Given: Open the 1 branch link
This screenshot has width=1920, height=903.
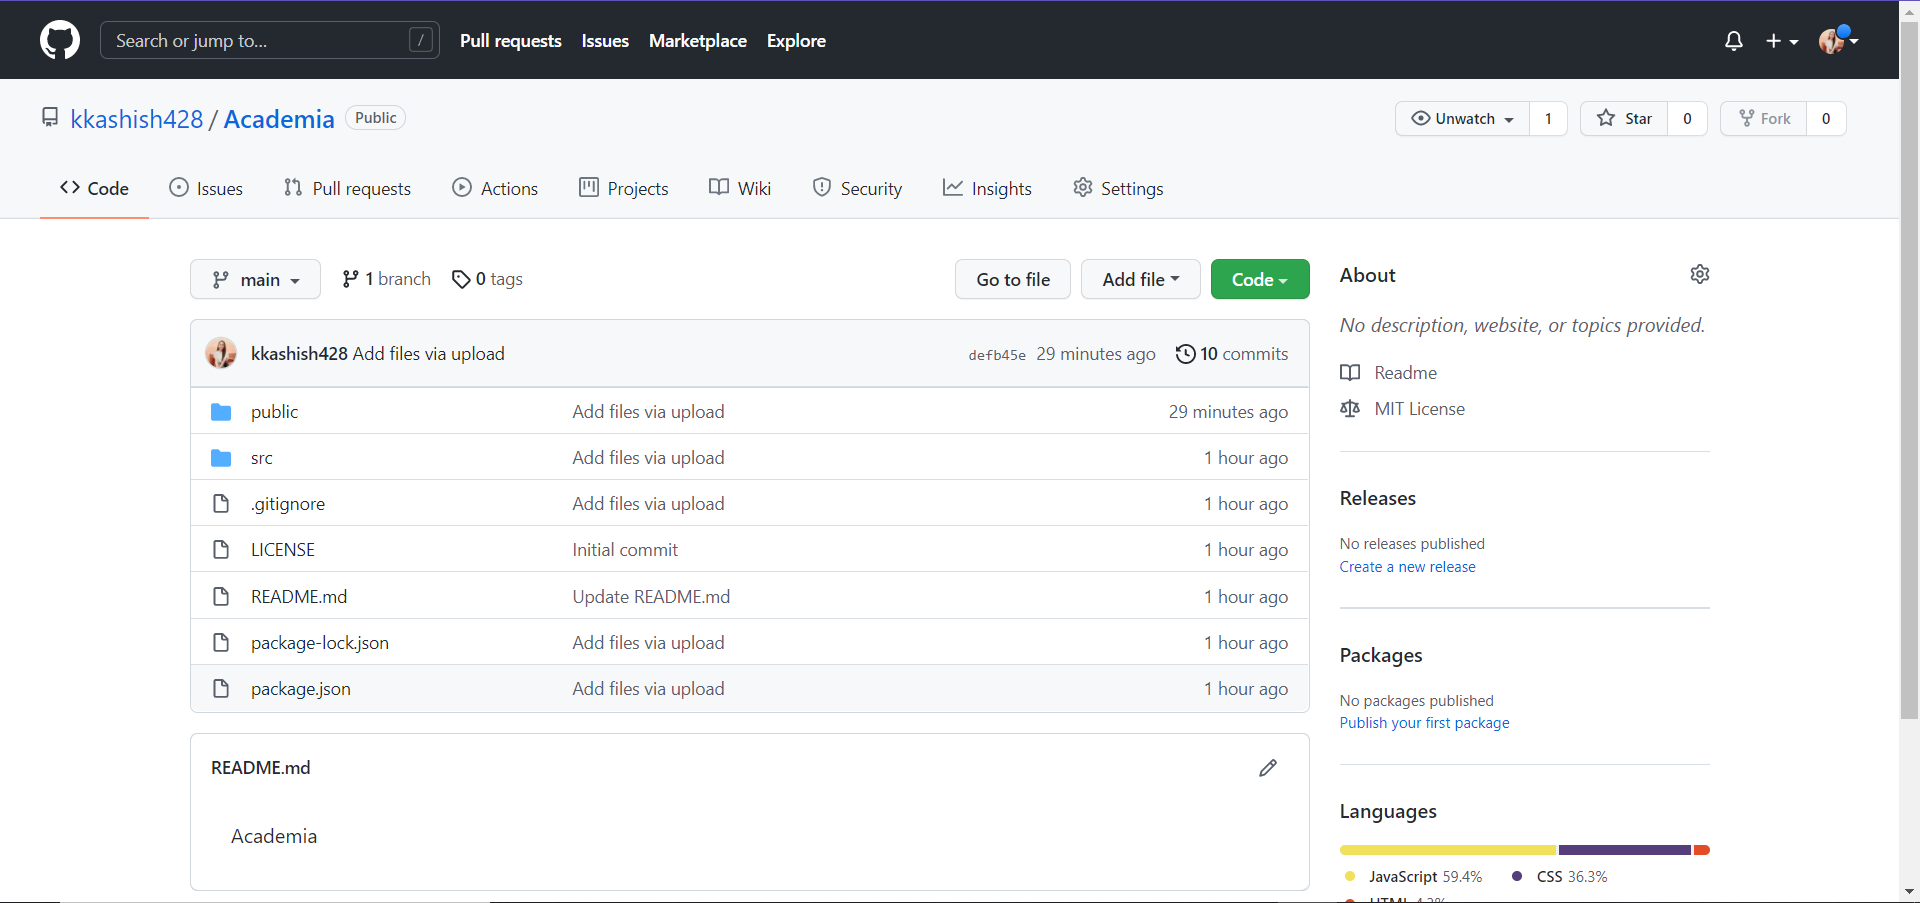Looking at the screenshot, I should 386,279.
